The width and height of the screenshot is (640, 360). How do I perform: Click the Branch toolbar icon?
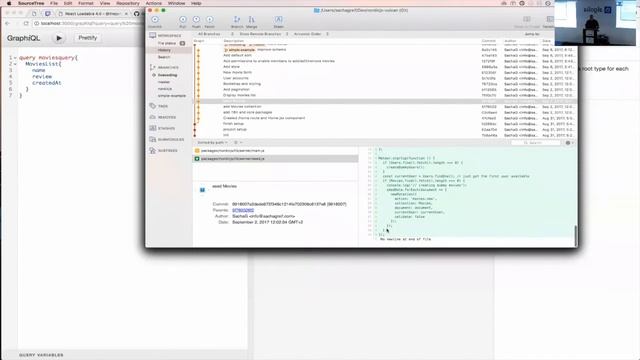[x=237, y=20]
